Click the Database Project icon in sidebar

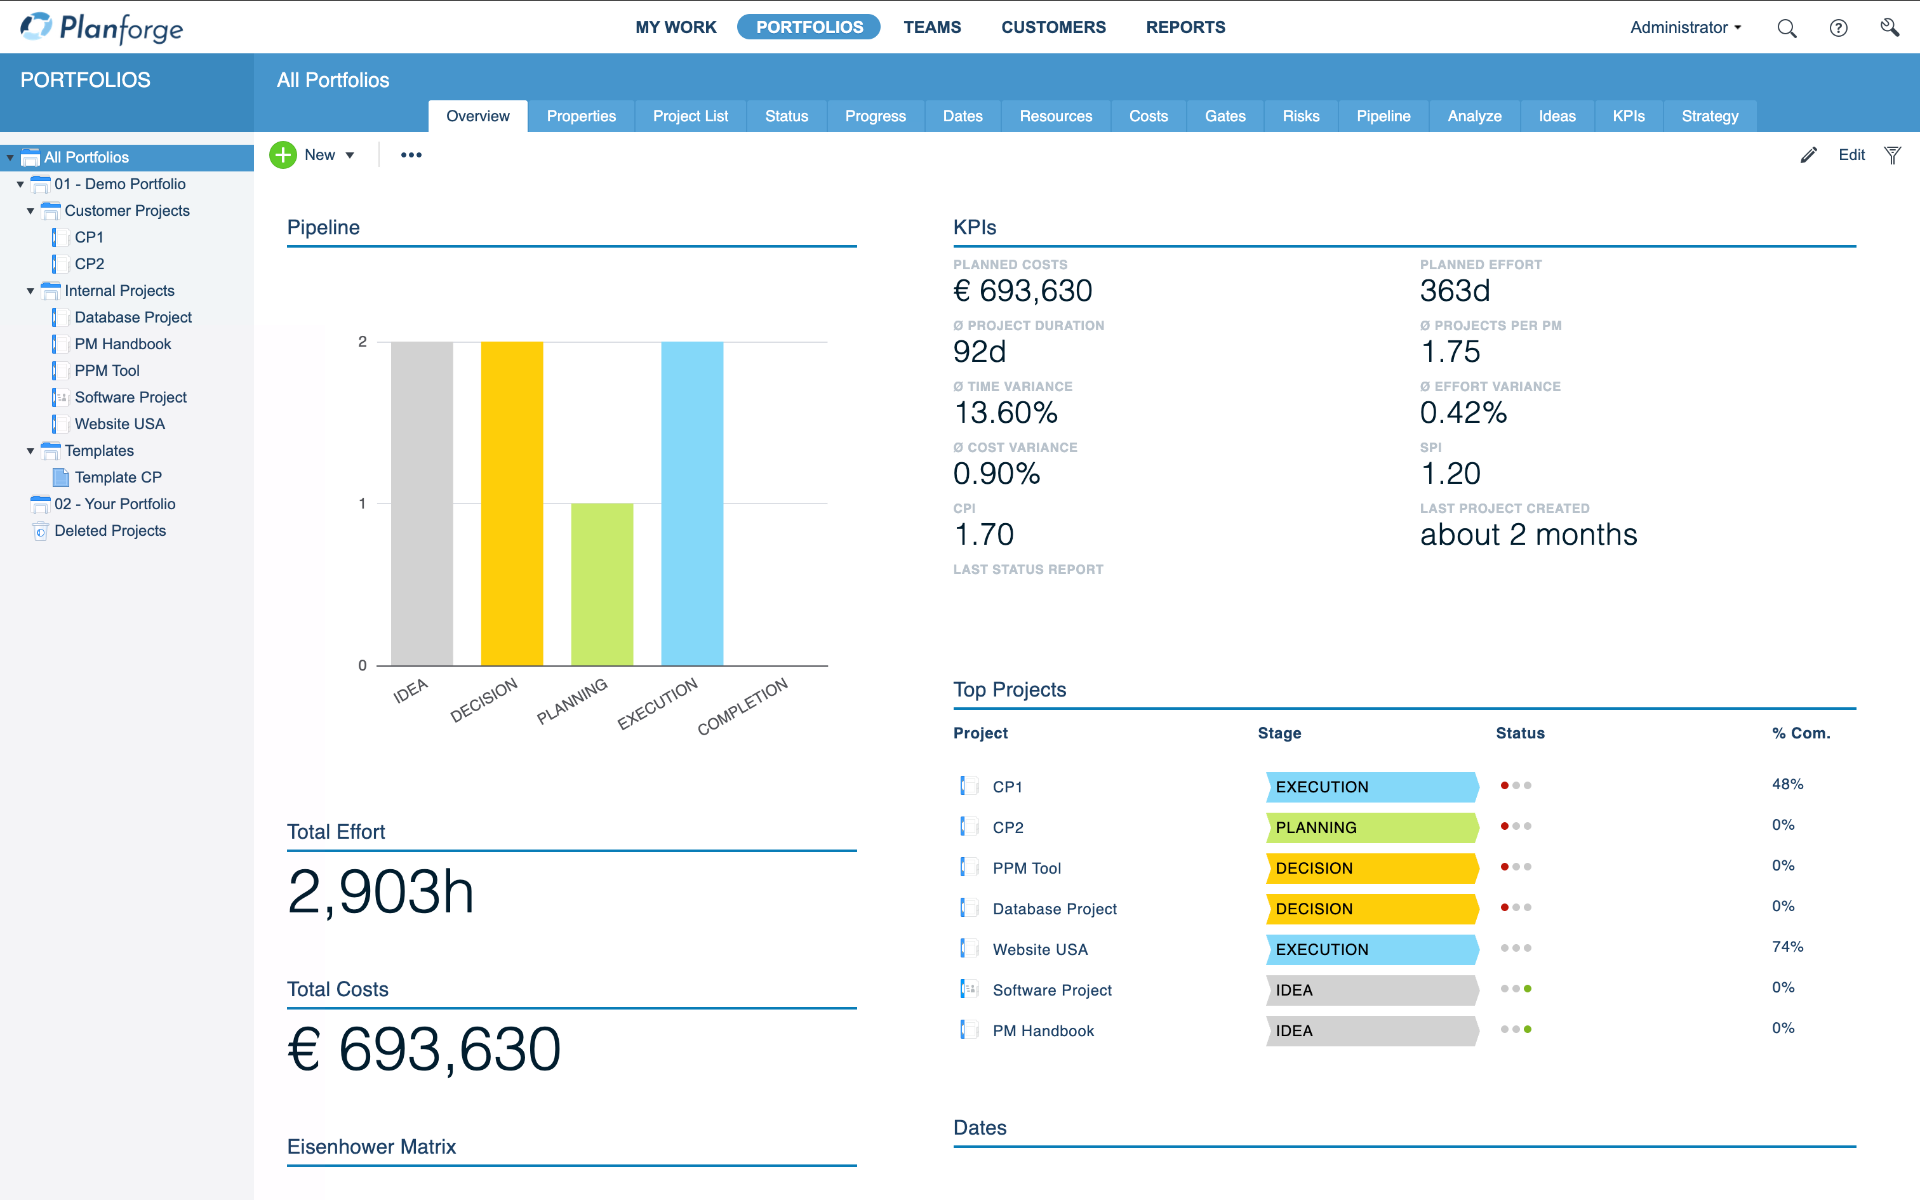coord(60,317)
